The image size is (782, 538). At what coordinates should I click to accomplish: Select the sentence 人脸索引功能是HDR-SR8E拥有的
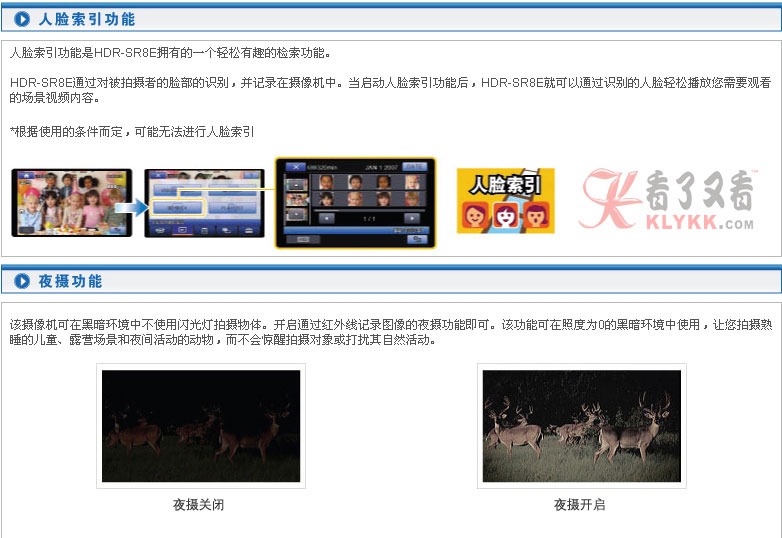(170, 53)
